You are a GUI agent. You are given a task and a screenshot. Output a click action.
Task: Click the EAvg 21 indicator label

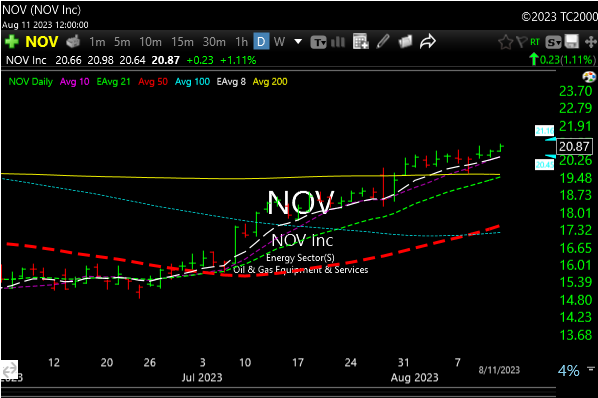pyautogui.click(x=113, y=82)
